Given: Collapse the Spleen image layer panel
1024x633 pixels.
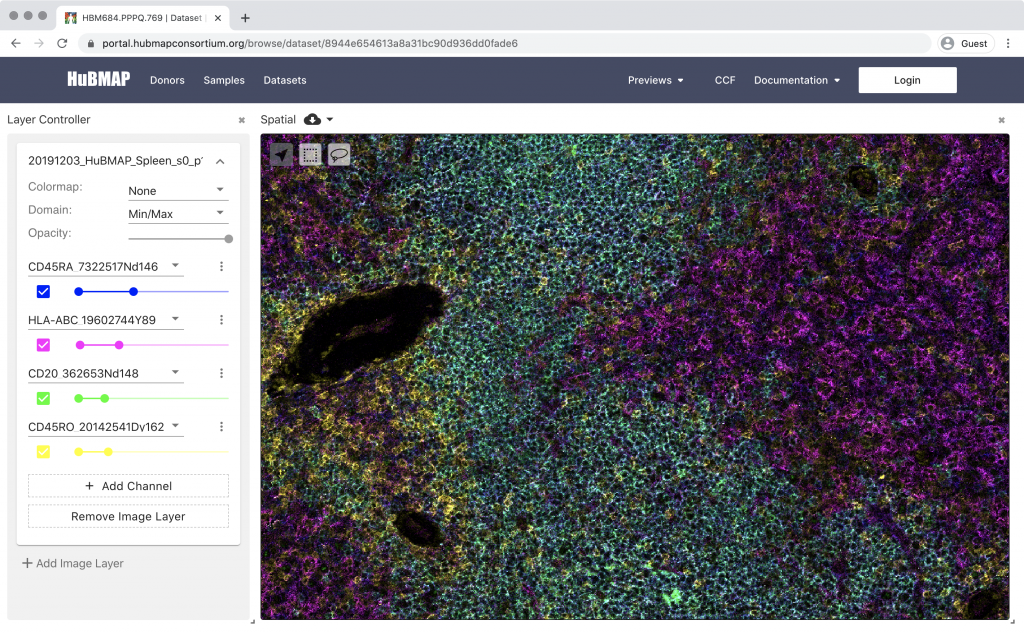Looking at the screenshot, I should click(x=220, y=160).
